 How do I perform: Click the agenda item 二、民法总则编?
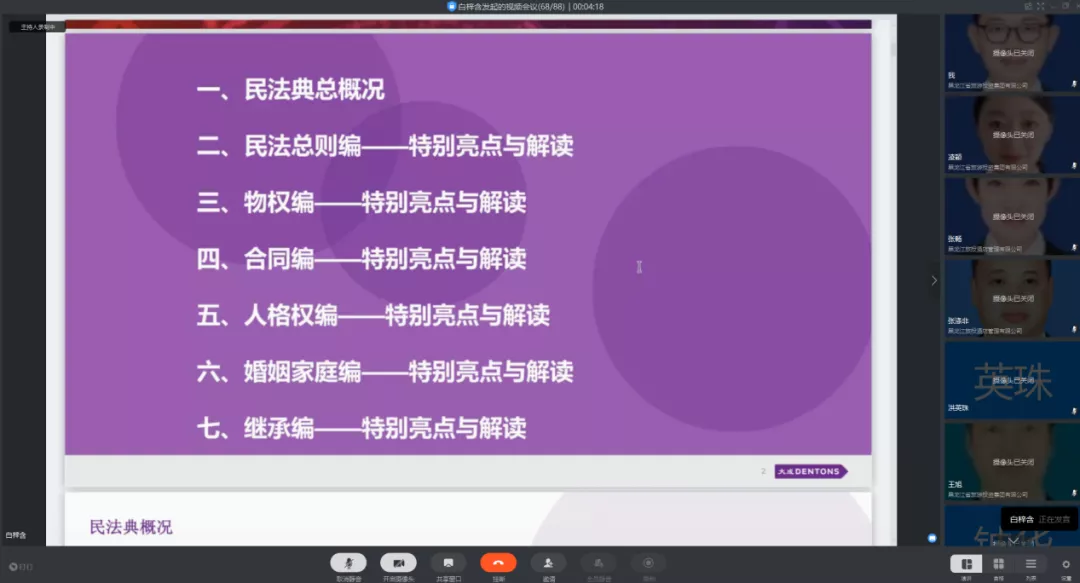pos(384,145)
